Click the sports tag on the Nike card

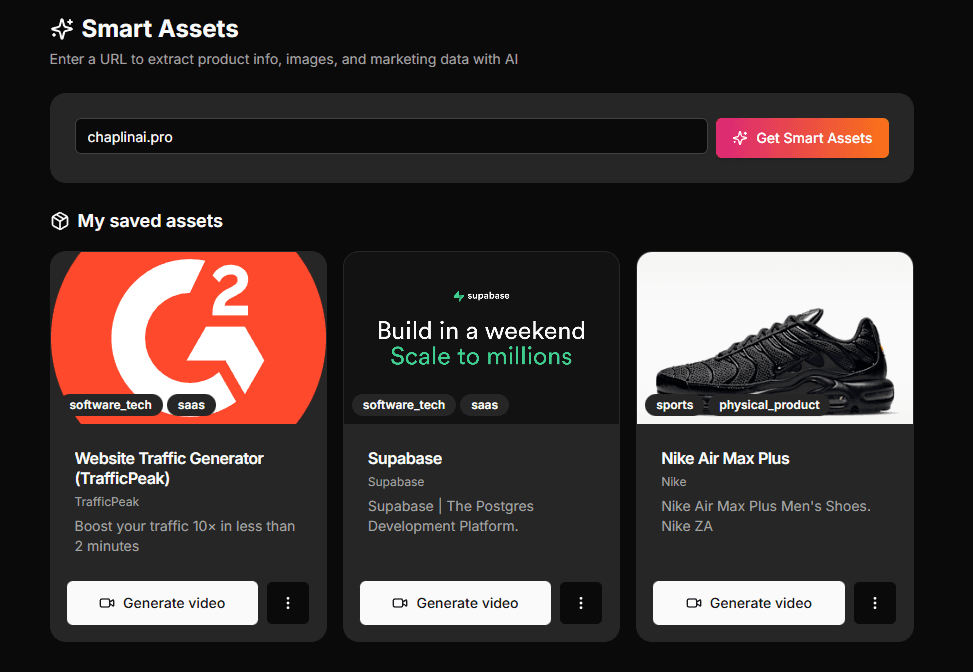(x=674, y=405)
